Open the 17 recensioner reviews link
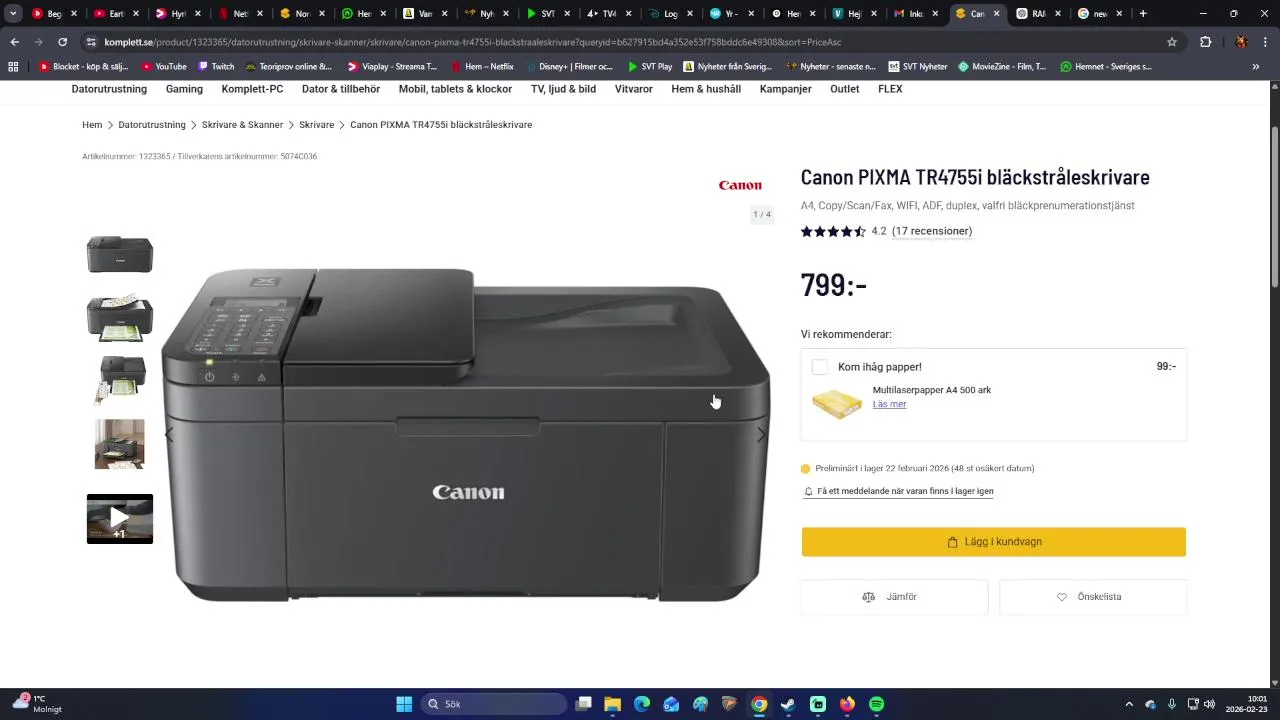Image resolution: width=1280 pixels, height=720 pixels. coord(932,231)
